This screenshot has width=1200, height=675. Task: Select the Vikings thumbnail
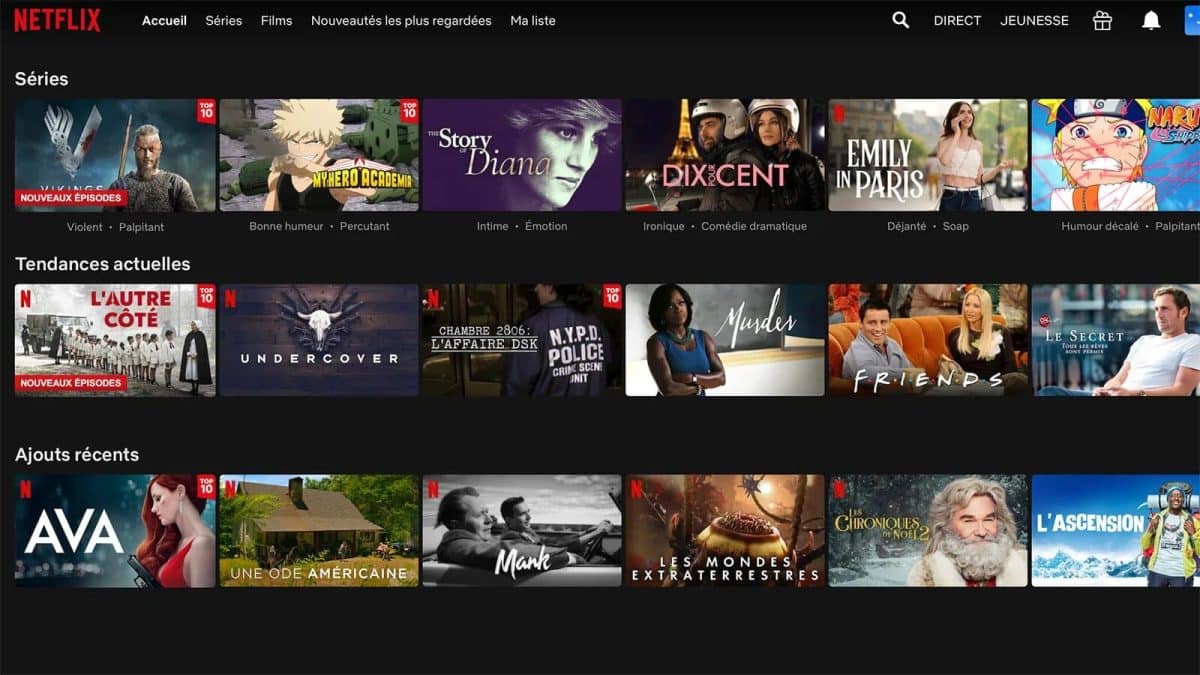(x=115, y=155)
